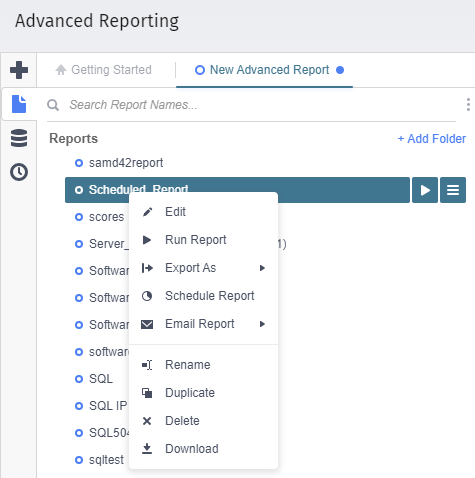Open the vertical three-dot options menu
The image size is (475, 478).
(468, 105)
